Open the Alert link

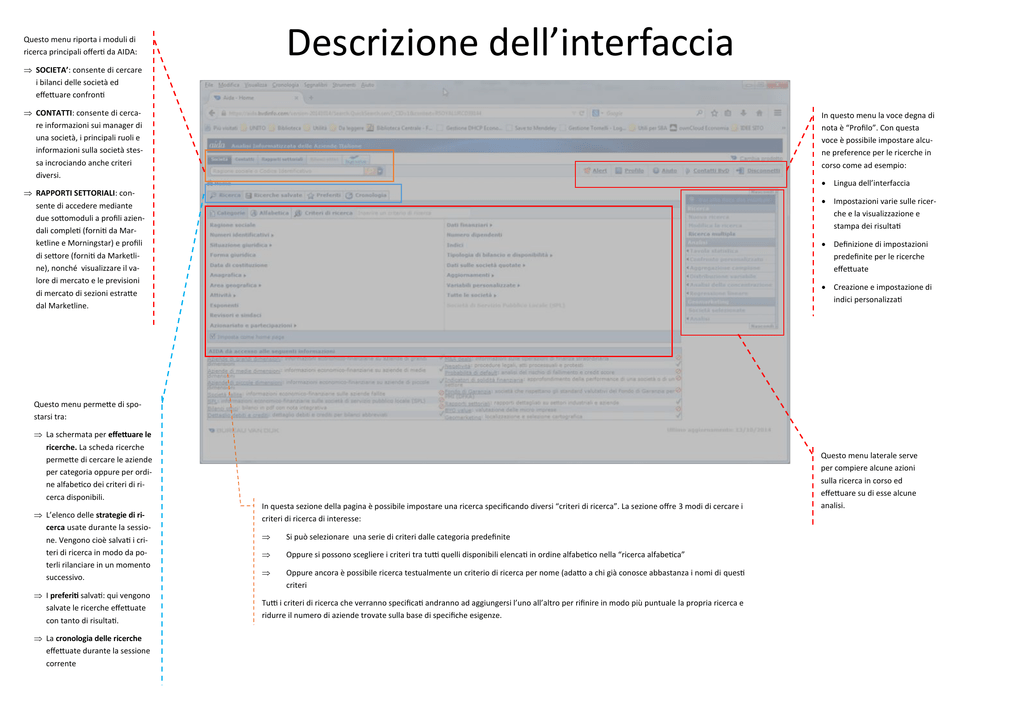coord(596,171)
